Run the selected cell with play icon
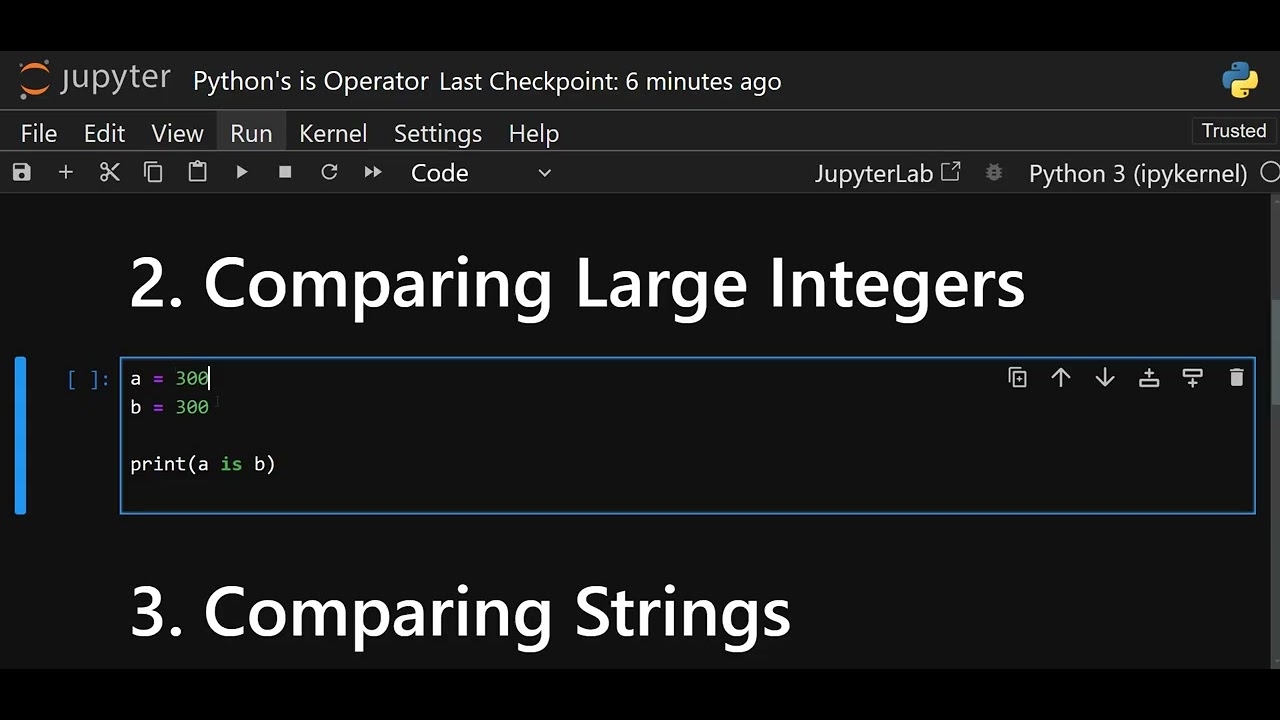This screenshot has width=1280, height=720. pos(241,173)
